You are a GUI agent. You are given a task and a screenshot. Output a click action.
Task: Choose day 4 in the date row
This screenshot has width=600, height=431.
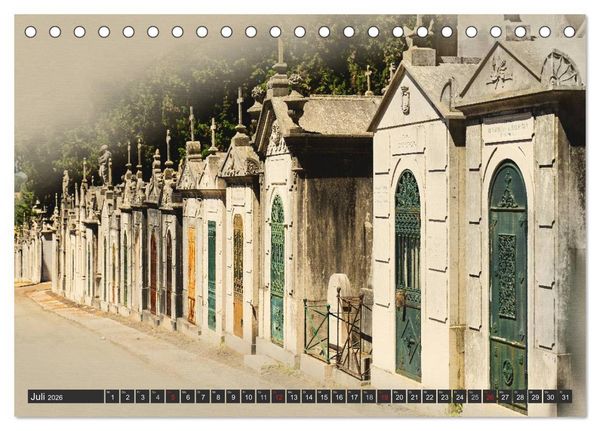click(158, 397)
